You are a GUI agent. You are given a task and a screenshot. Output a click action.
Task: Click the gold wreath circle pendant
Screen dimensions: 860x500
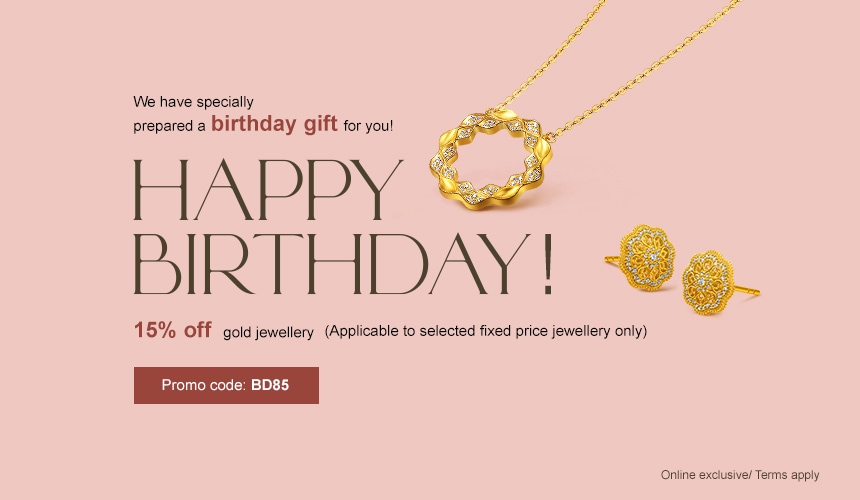pyautogui.click(x=490, y=158)
